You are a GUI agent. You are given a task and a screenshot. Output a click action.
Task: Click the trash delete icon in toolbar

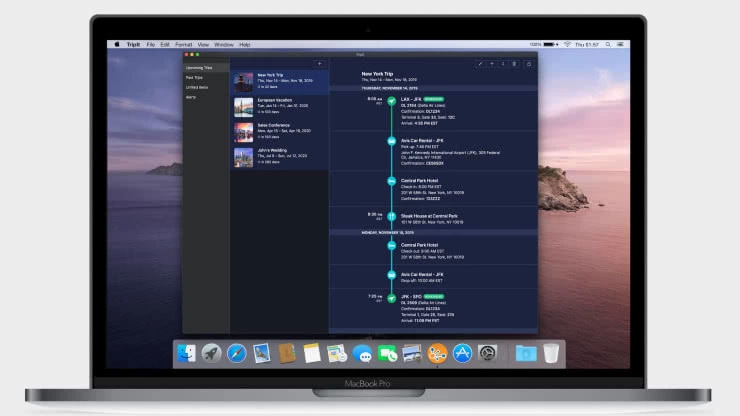[516, 64]
